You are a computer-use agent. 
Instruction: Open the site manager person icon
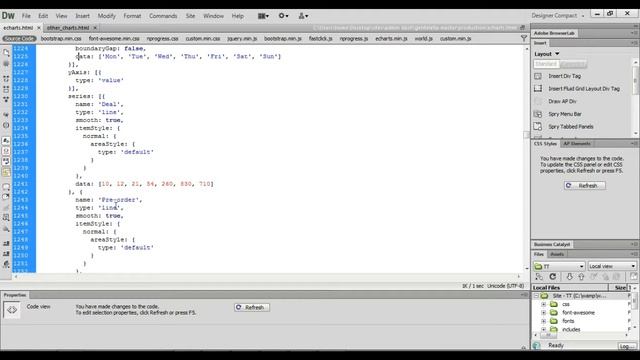click(303, 16)
